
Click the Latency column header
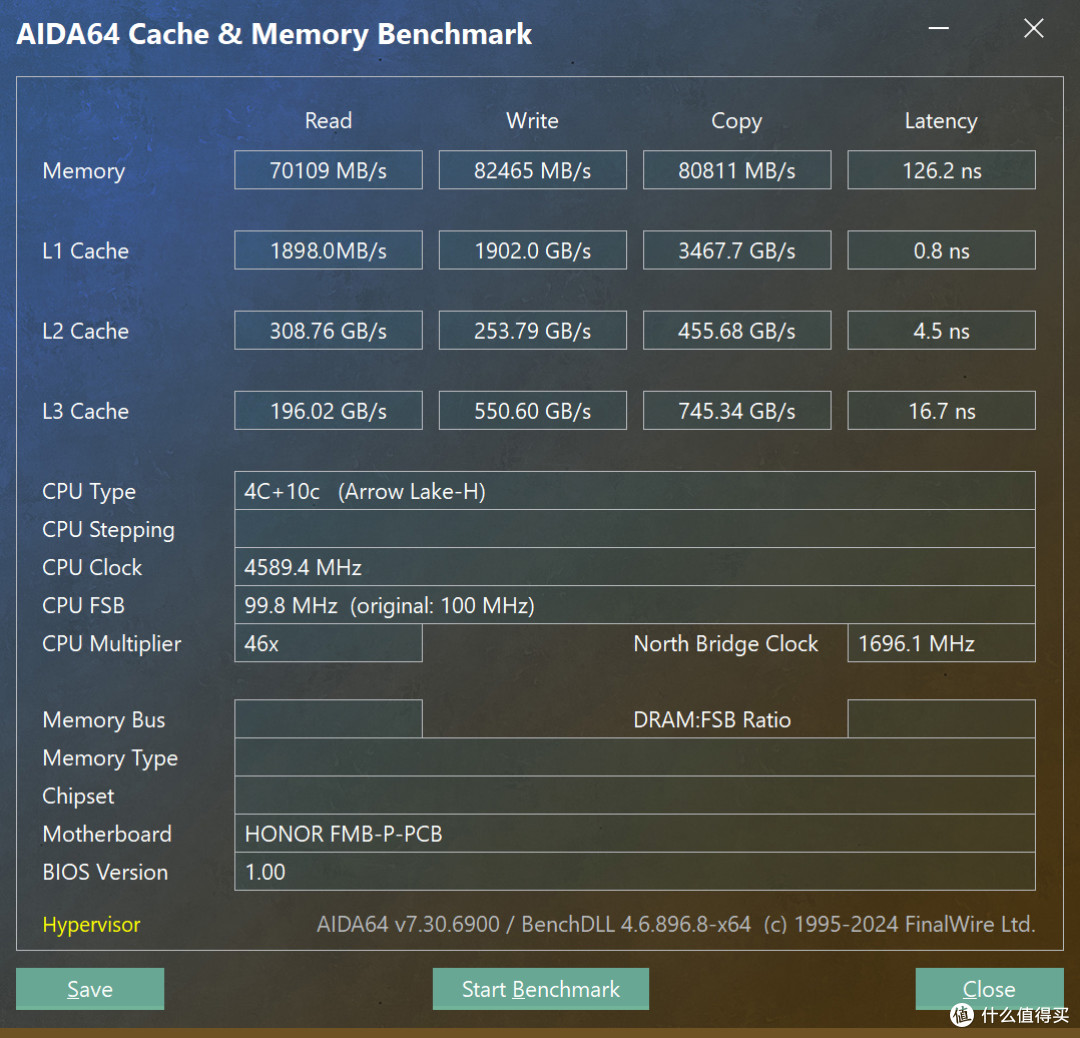click(941, 121)
